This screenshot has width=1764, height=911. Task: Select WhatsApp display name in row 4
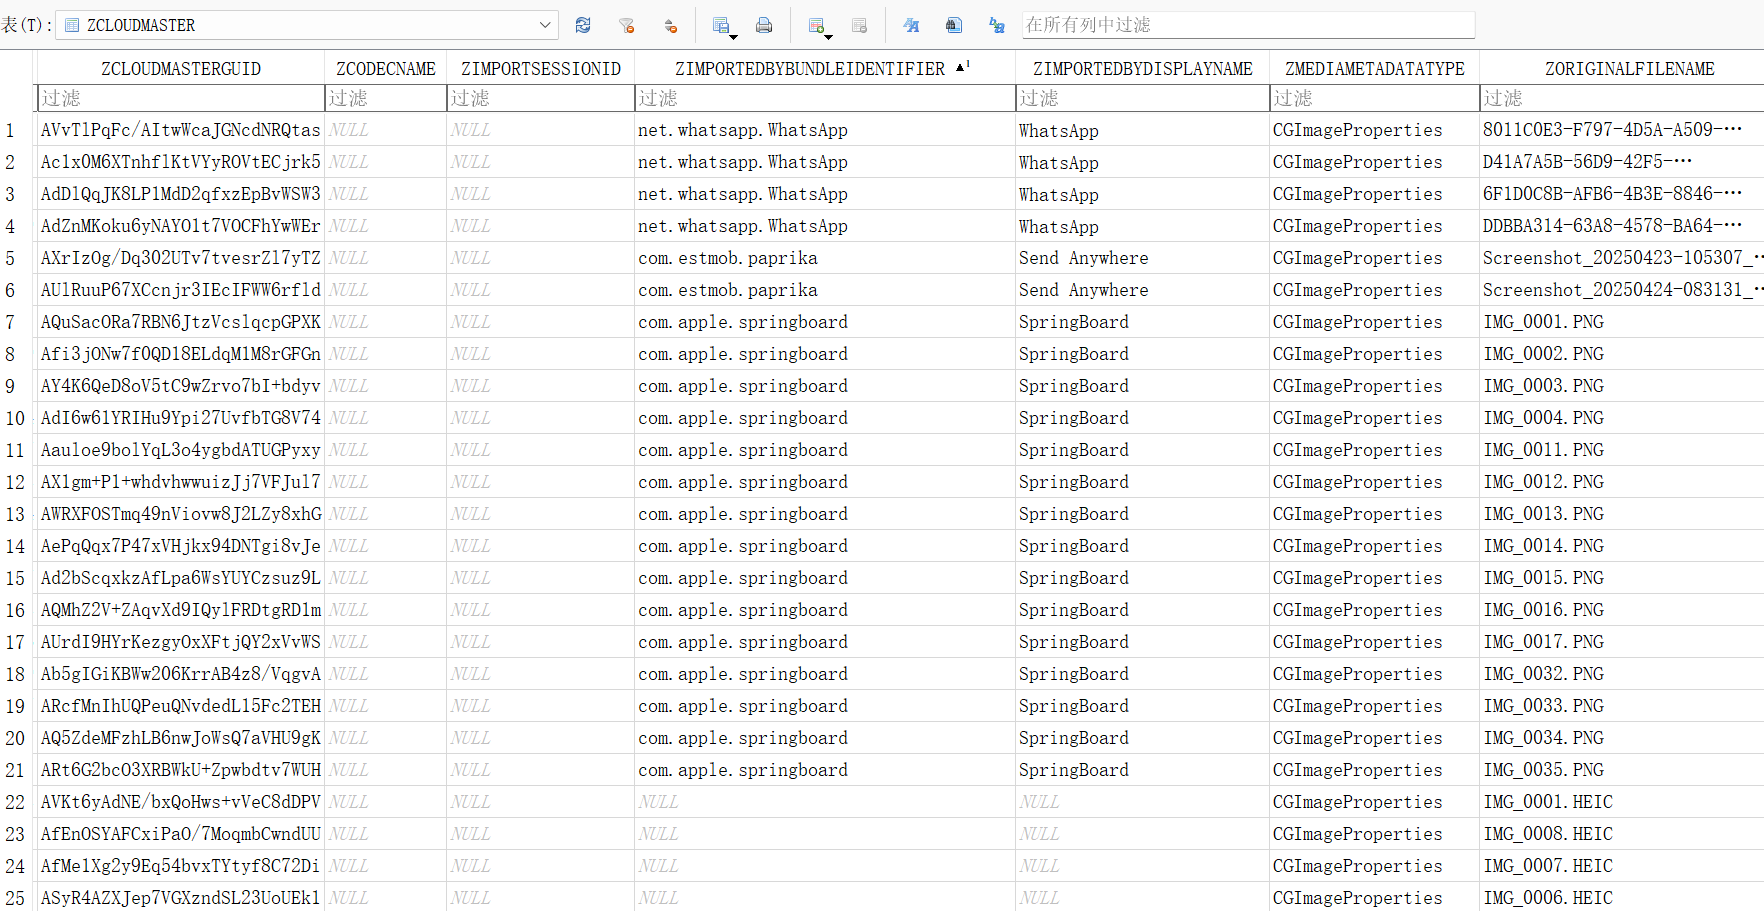click(1143, 226)
